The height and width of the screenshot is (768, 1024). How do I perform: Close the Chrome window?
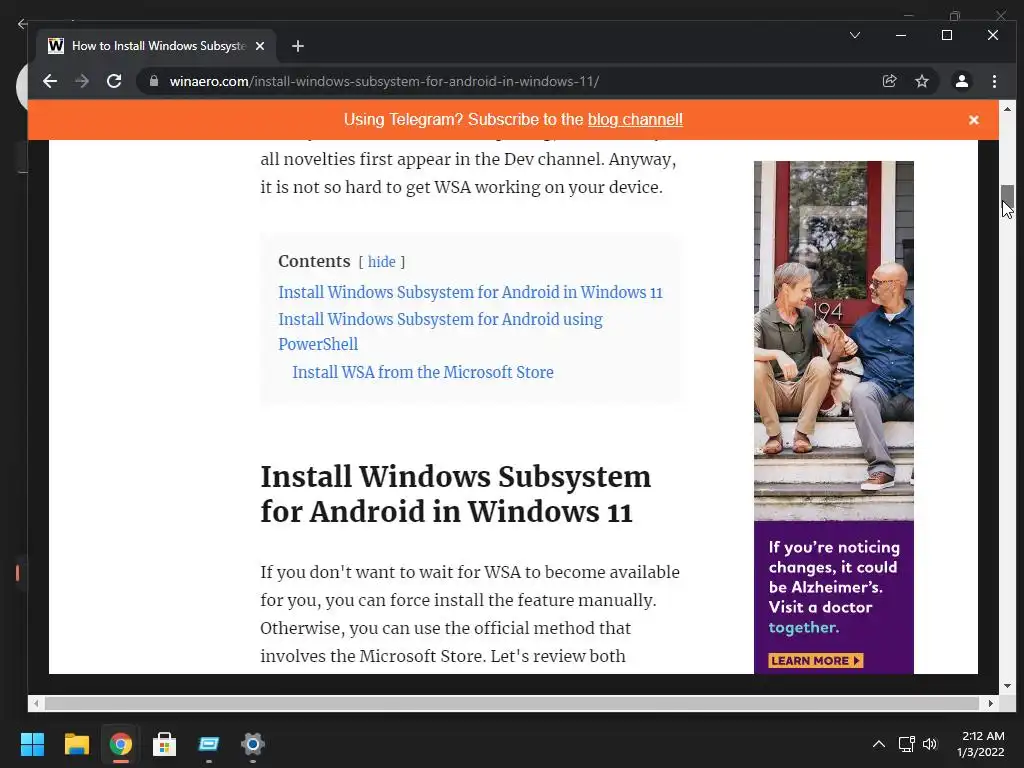click(993, 35)
